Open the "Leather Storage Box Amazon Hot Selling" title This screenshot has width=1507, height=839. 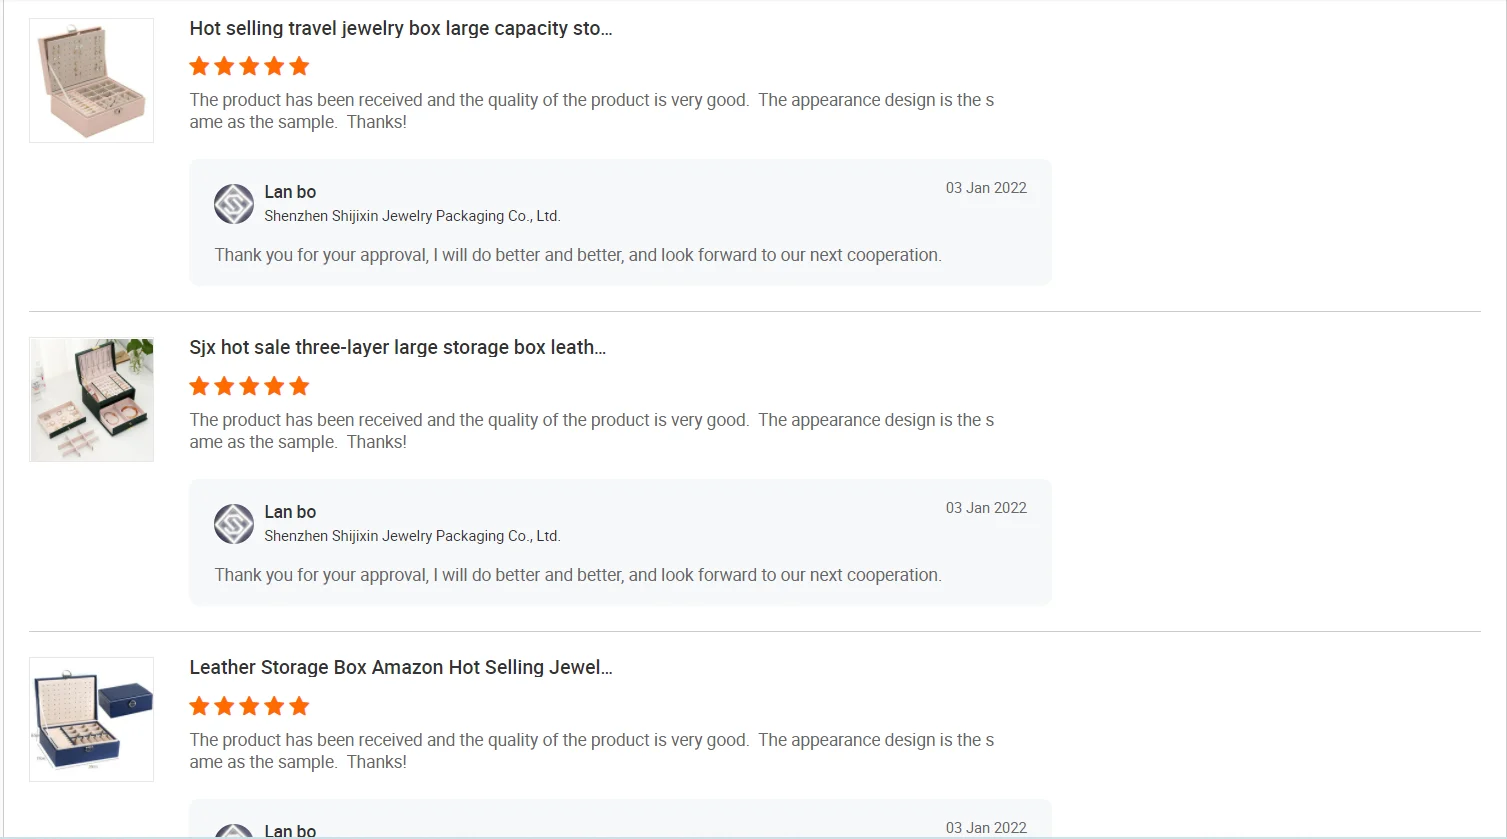coord(400,667)
